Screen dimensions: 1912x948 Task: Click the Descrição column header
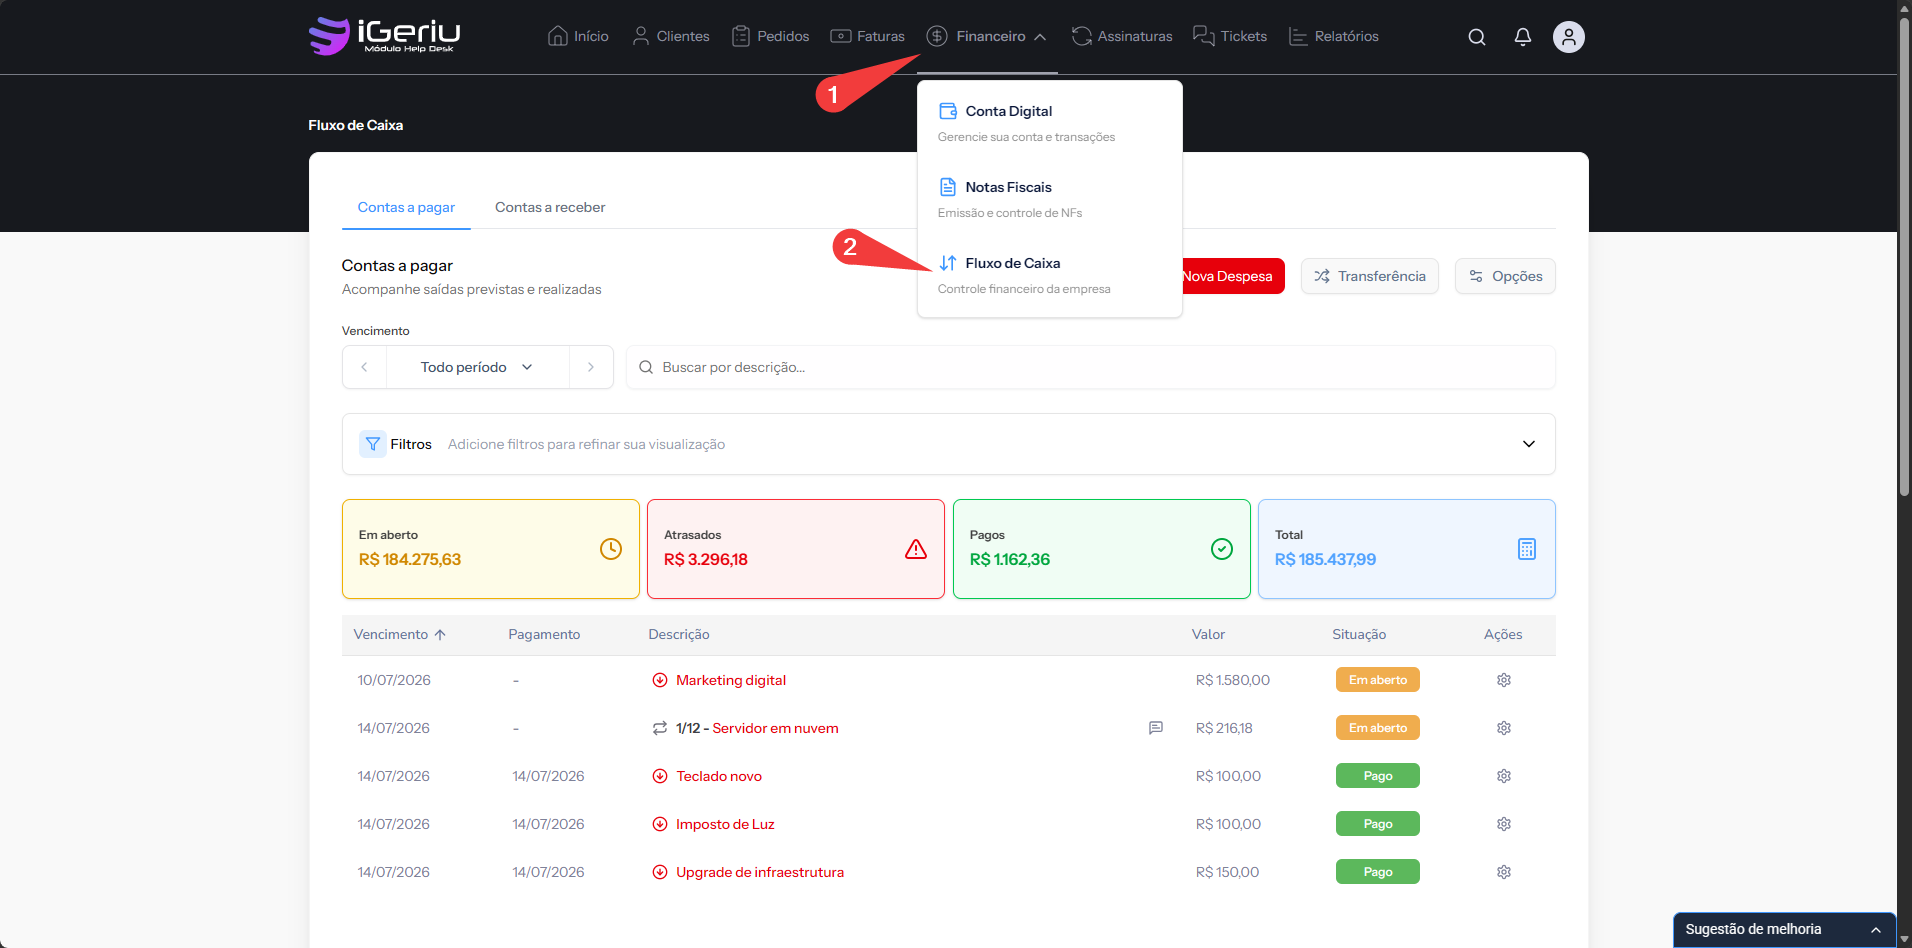(x=679, y=634)
